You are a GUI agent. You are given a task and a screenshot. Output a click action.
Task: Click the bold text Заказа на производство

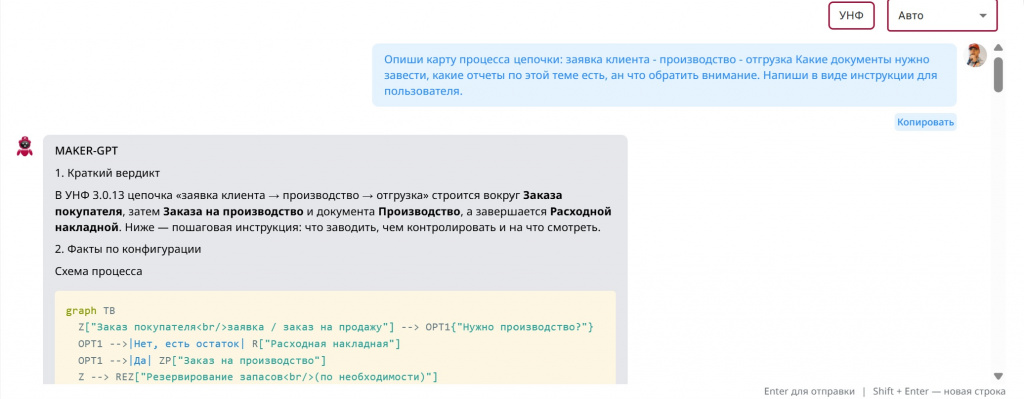233,212
